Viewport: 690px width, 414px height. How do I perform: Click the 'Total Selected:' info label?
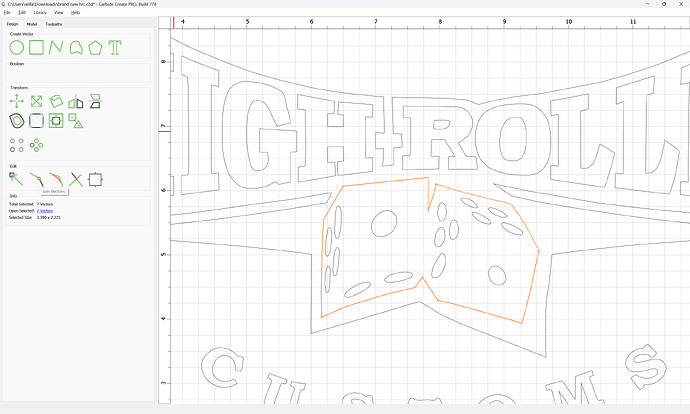point(22,204)
